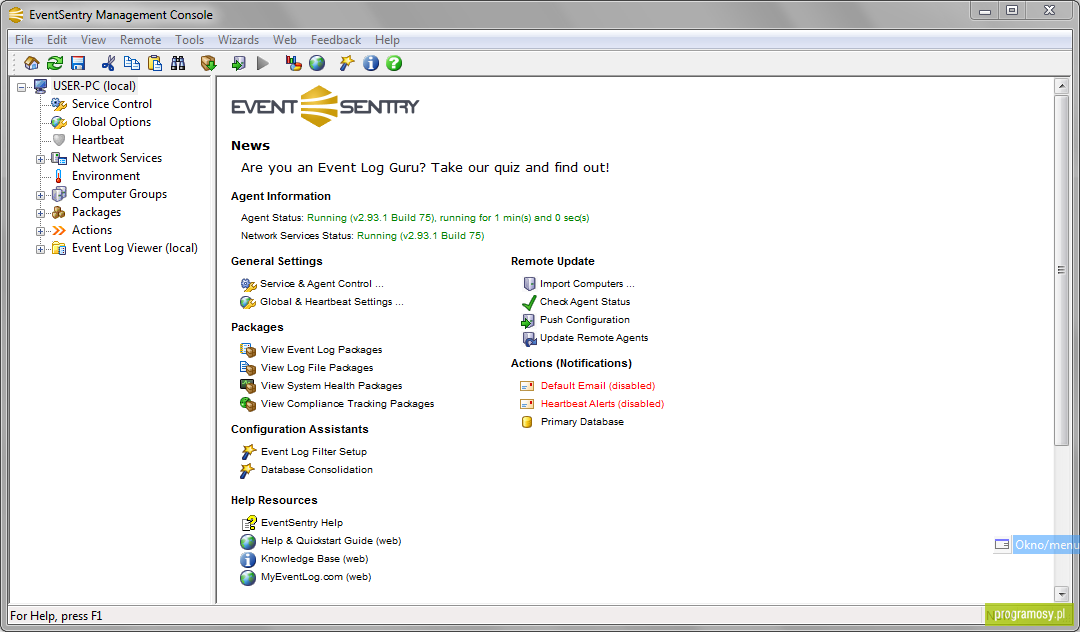Open Help & Quickstart Guide (web)
Viewport: 1080px width, 632px height.
(331, 540)
